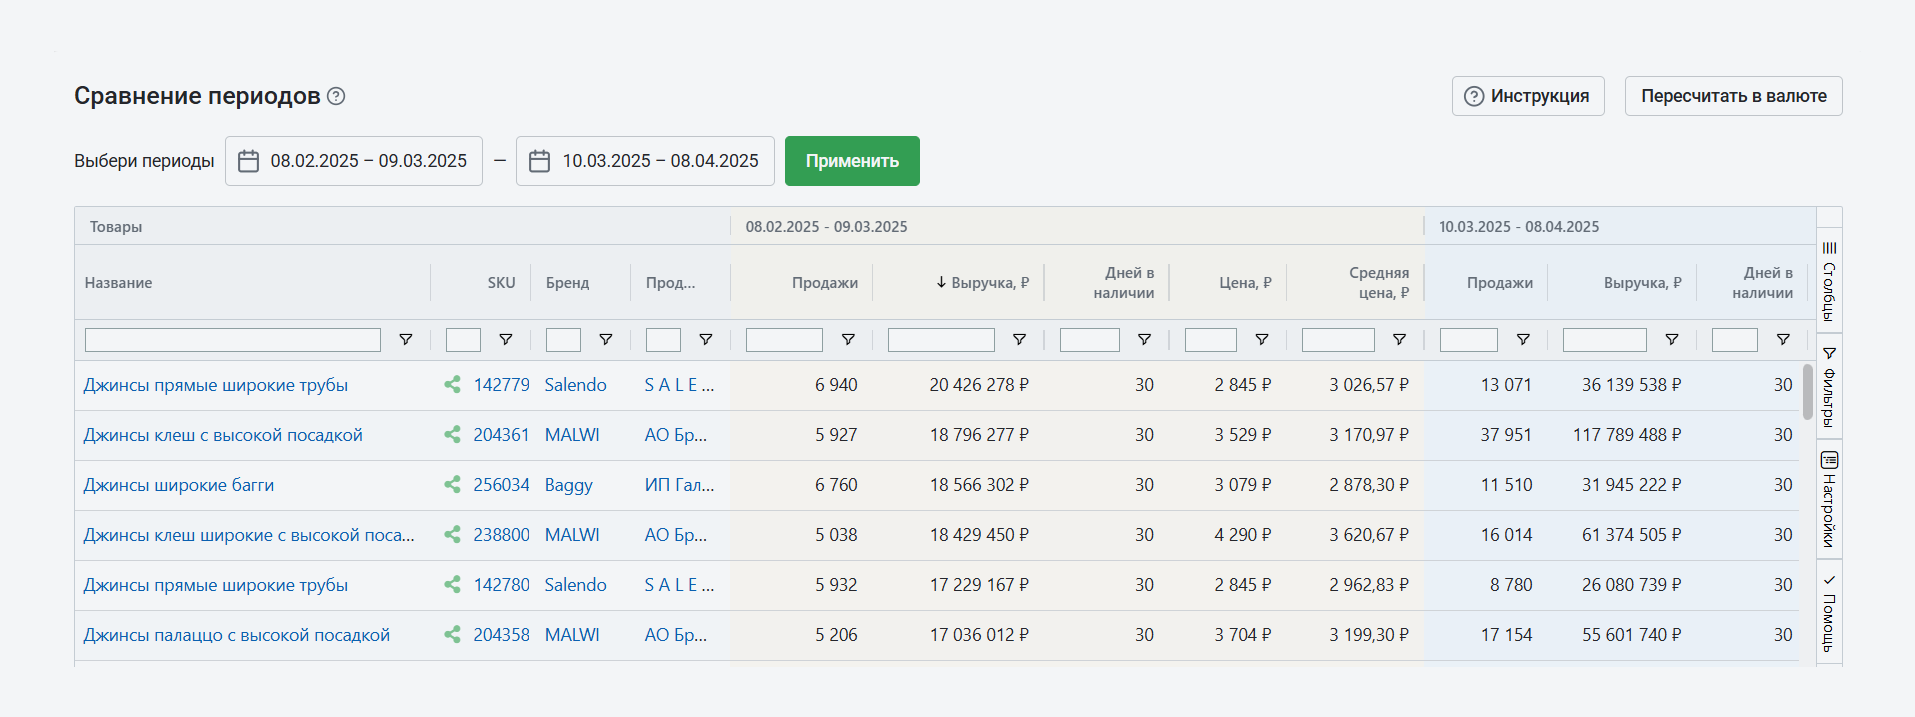Screen dimensions: 1915x717
Task: Open filter icon for Прод... column
Action: pos(706,340)
